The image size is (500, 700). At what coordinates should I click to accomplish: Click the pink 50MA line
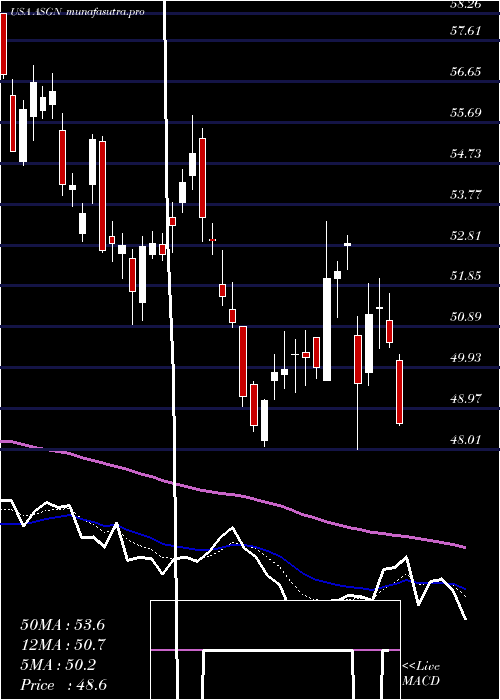click(x=232, y=495)
